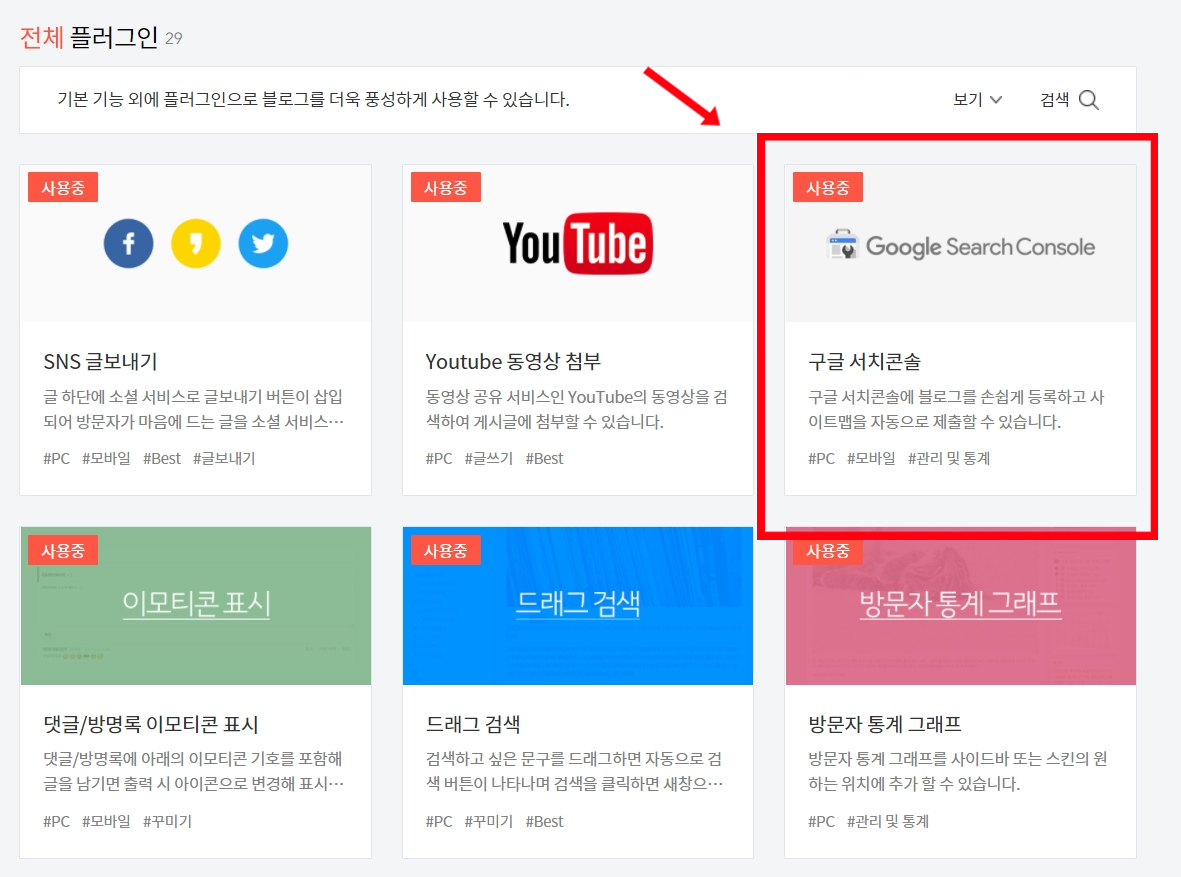Click the yellow KakaoStory icon
Image resolution: width=1181 pixels, height=877 pixels.
point(196,243)
